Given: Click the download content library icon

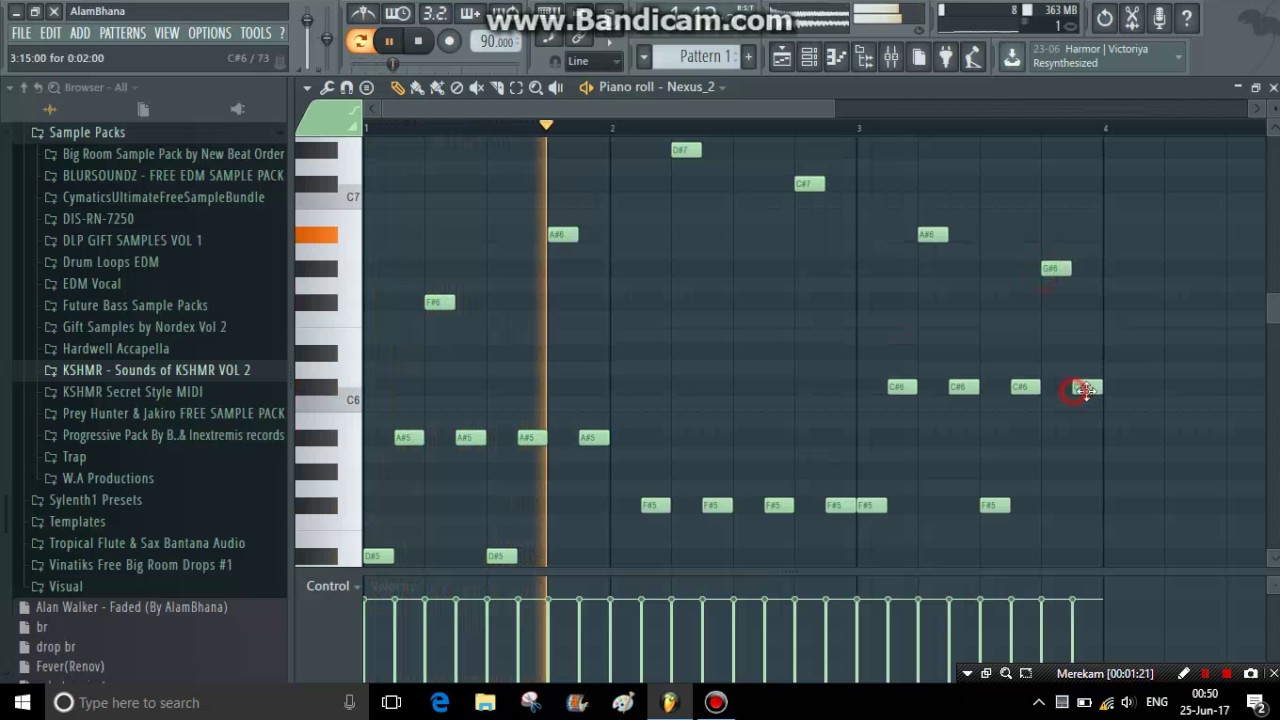Looking at the screenshot, I should pyautogui.click(x=1012, y=57).
